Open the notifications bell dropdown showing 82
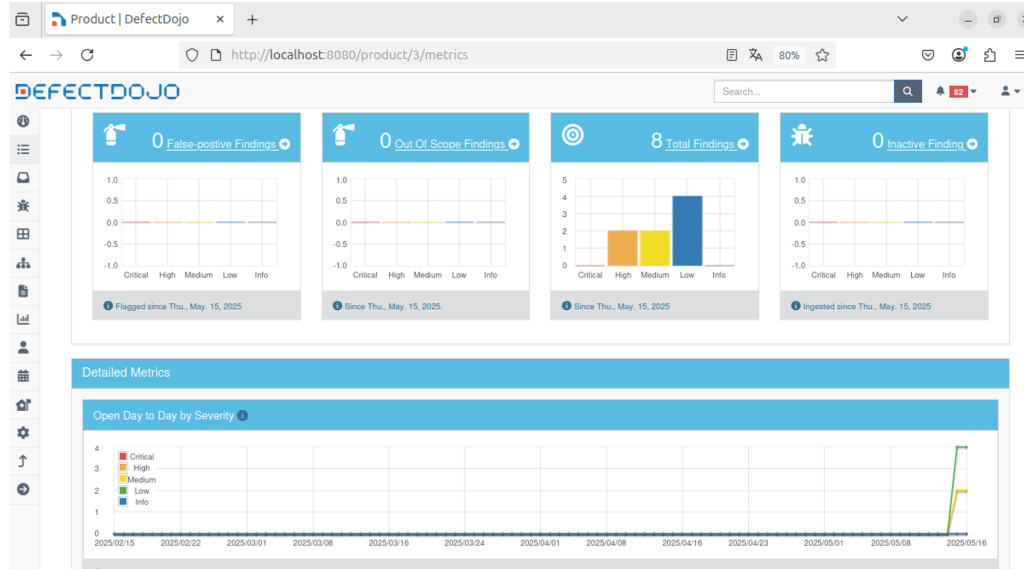Image resolution: width=1024 pixels, height=569 pixels. coord(956,91)
